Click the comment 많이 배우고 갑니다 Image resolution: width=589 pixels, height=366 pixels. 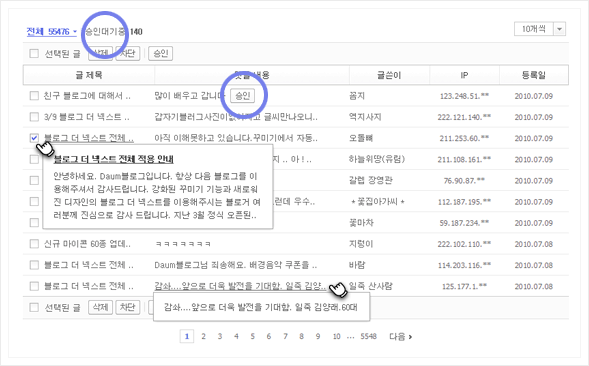tap(190, 96)
